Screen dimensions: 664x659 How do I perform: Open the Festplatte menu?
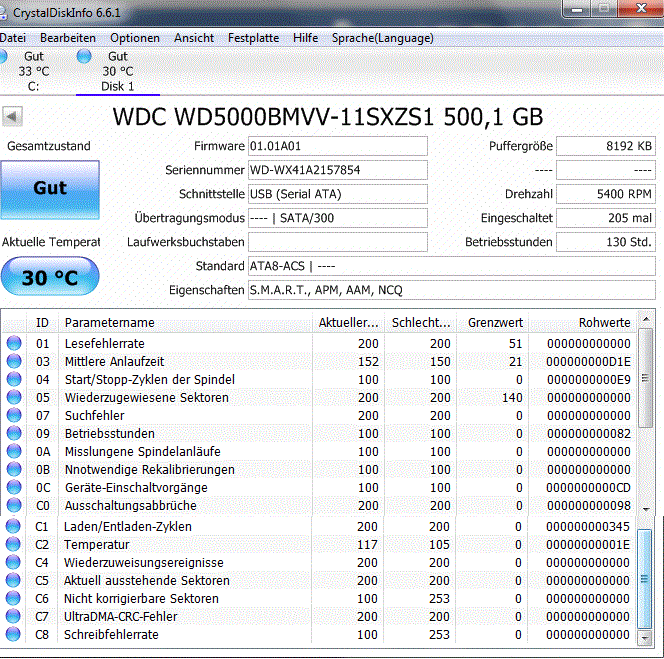tap(253, 38)
